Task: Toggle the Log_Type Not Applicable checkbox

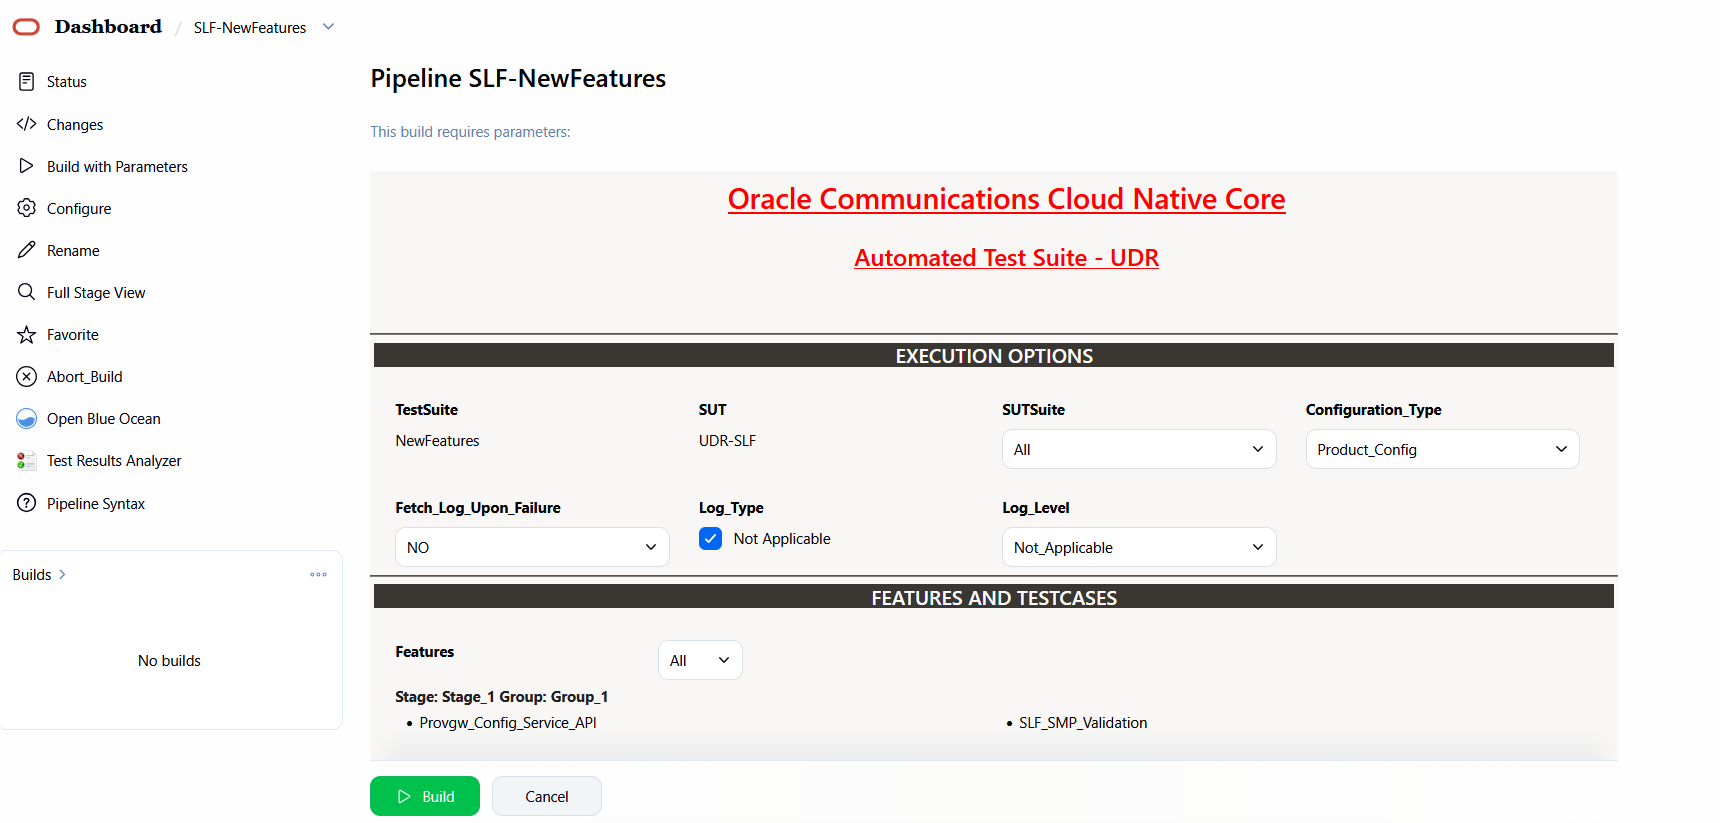Action: [711, 538]
